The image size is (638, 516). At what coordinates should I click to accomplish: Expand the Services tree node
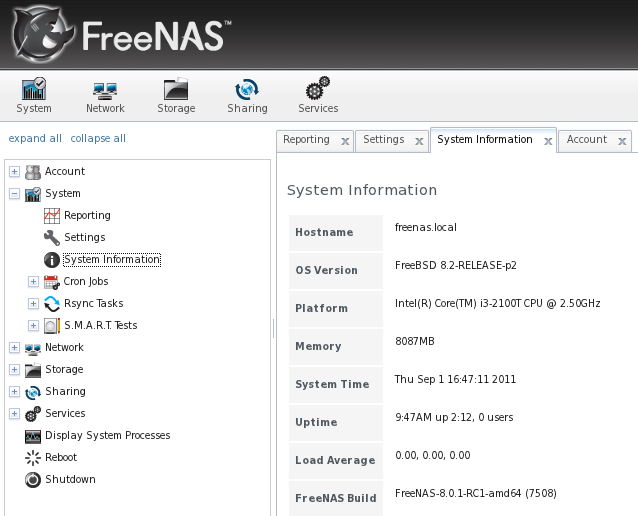pos(14,413)
